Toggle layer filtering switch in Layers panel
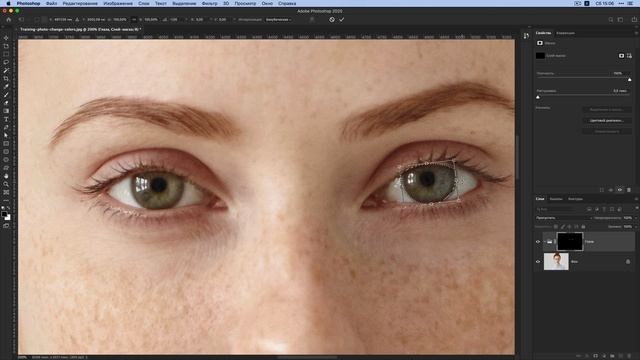The height and width of the screenshot is (360, 640). (636, 209)
